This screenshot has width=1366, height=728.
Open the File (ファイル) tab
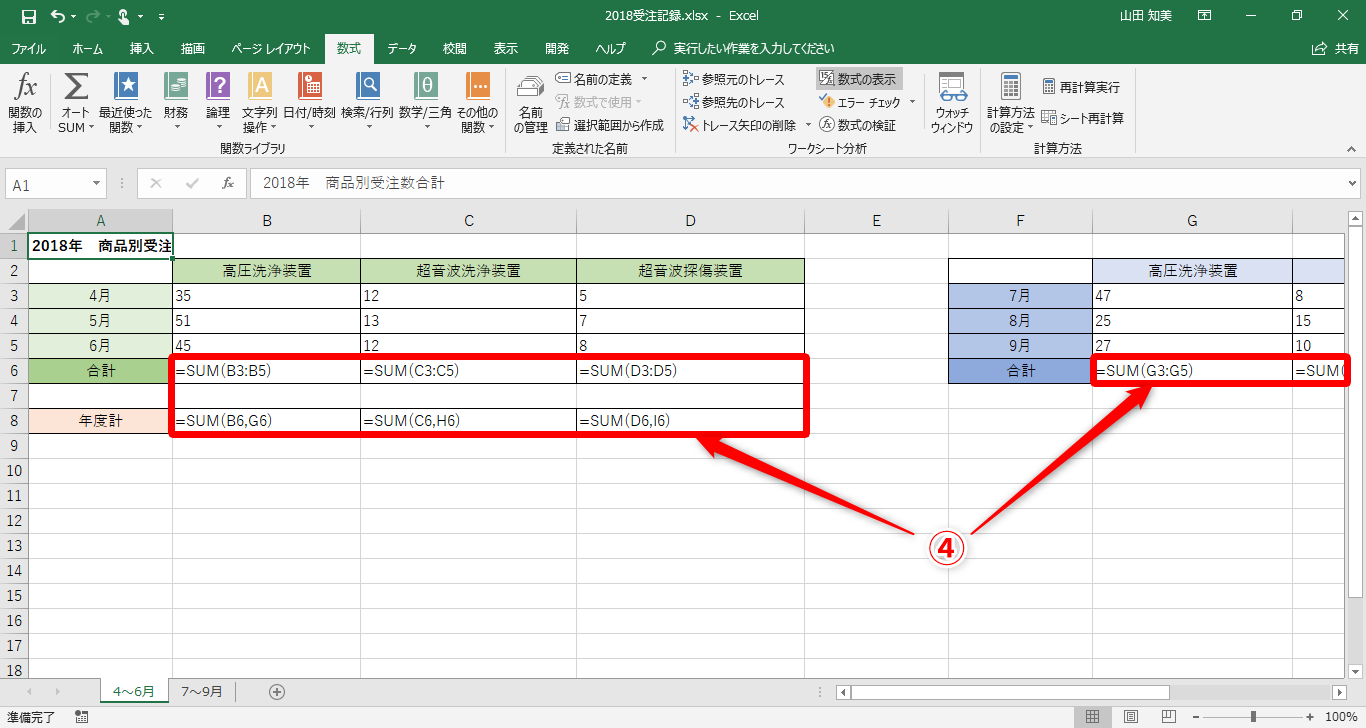click(28, 48)
